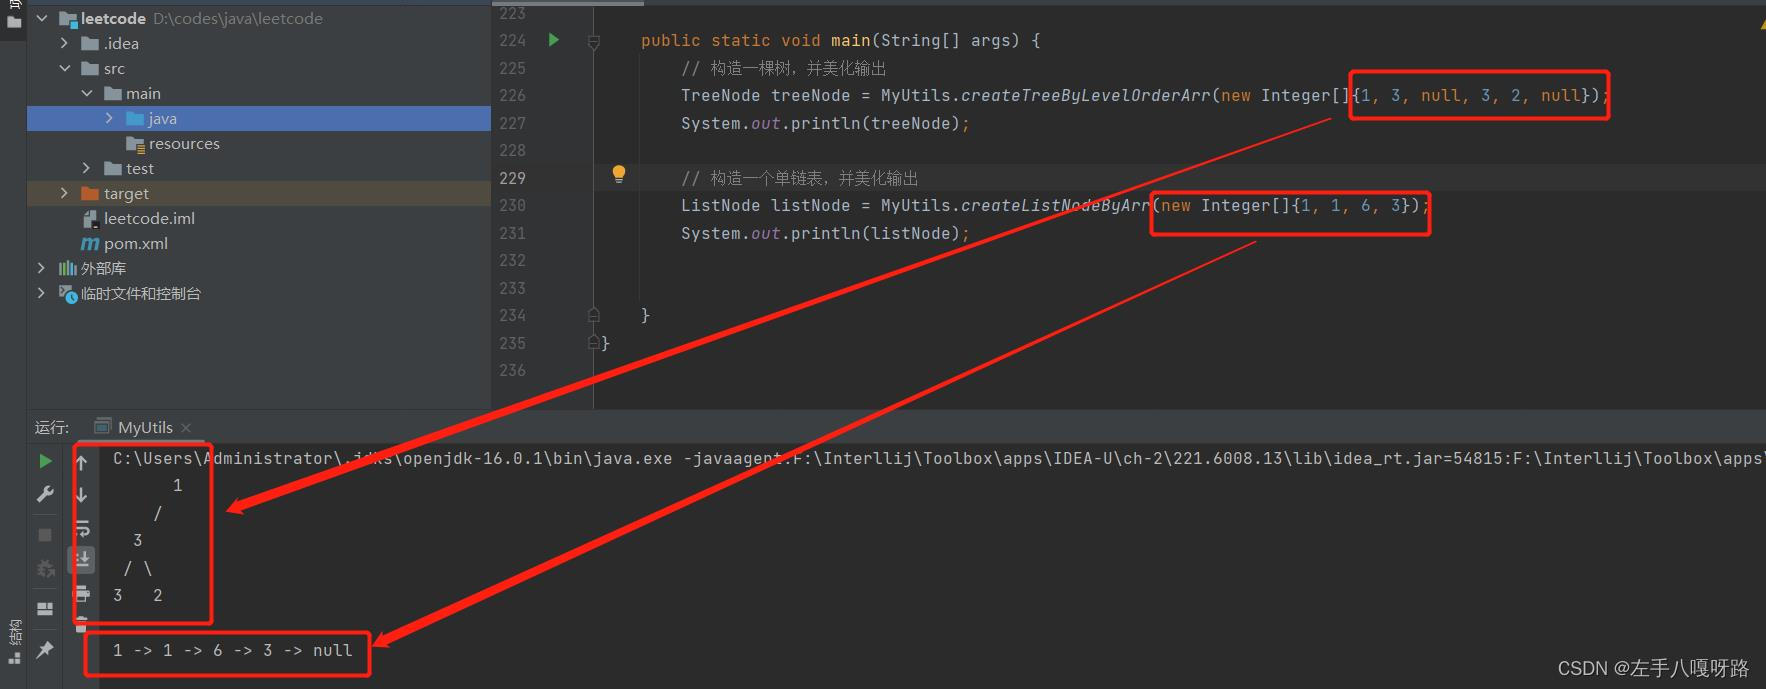Restore layout icon in the run toolbar

point(45,608)
